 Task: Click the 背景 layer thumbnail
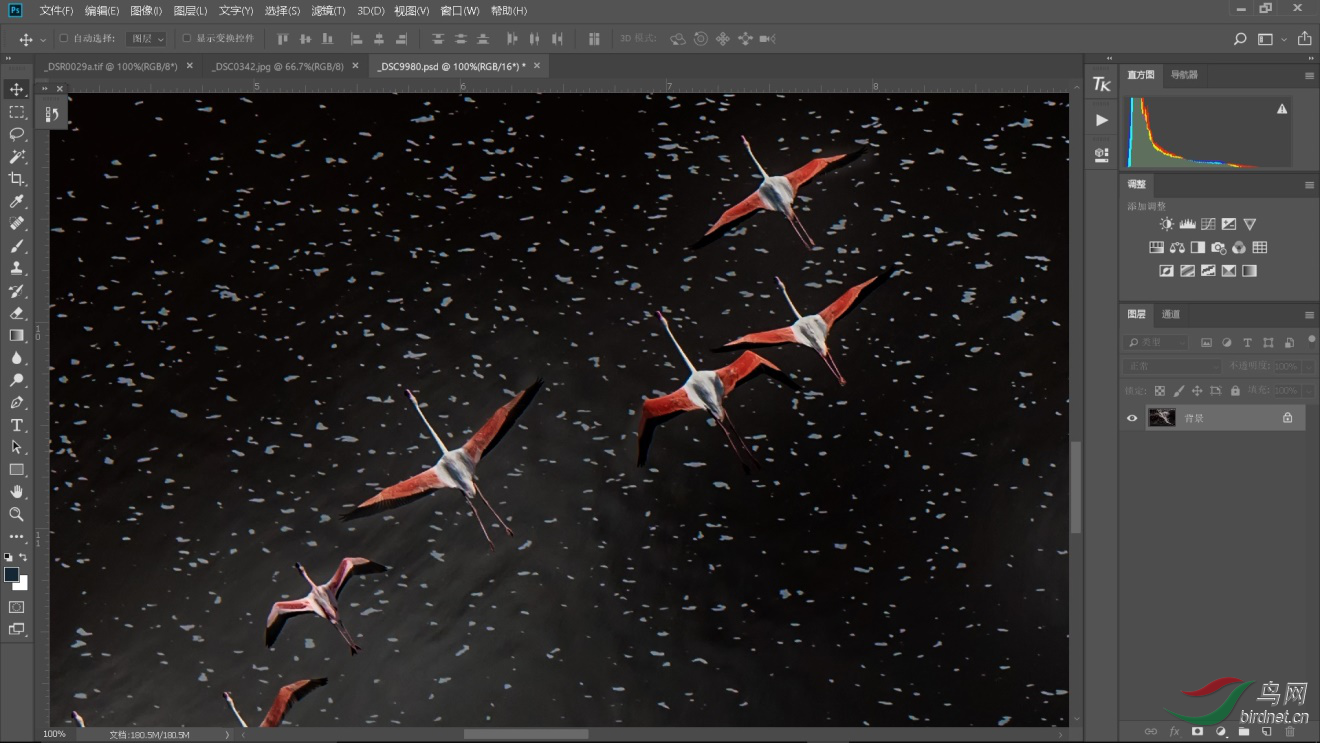1162,418
